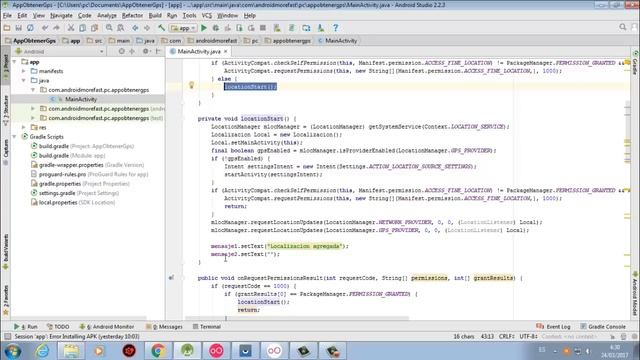Open the File menu
This screenshot has height=360, width=640.
coord(7,16)
